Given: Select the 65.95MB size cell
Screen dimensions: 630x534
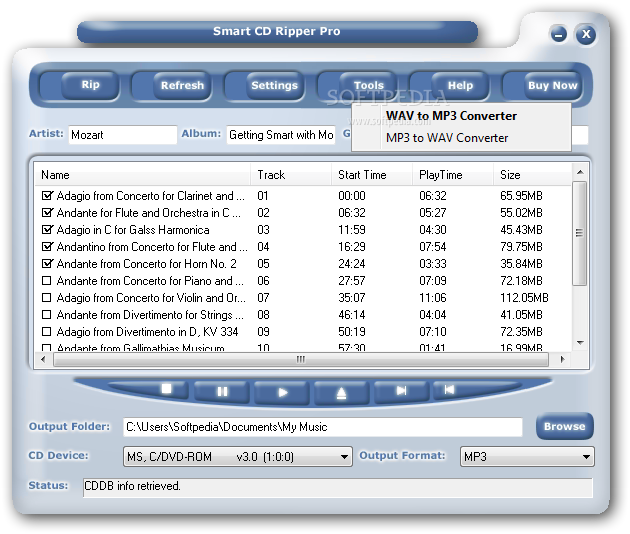Looking at the screenshot, I should pyautogui.click(x=521, y=196).
